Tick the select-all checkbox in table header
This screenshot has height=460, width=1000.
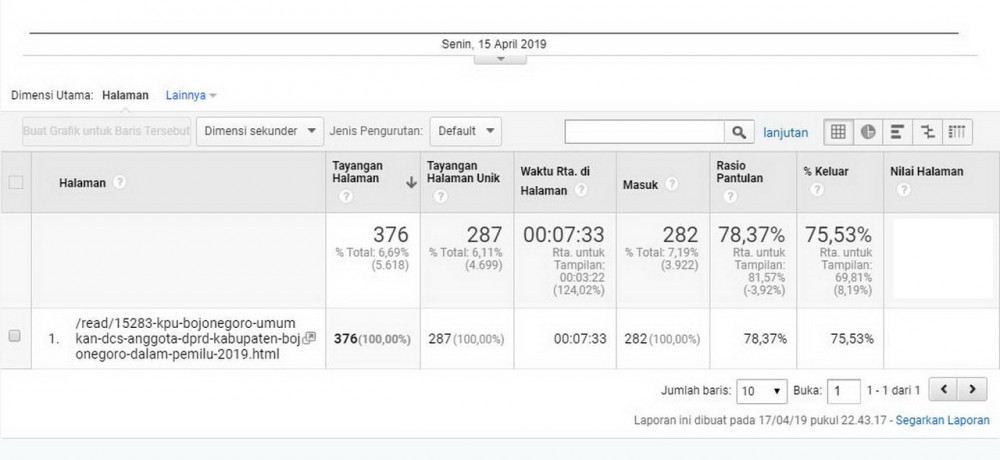(15, 182)
